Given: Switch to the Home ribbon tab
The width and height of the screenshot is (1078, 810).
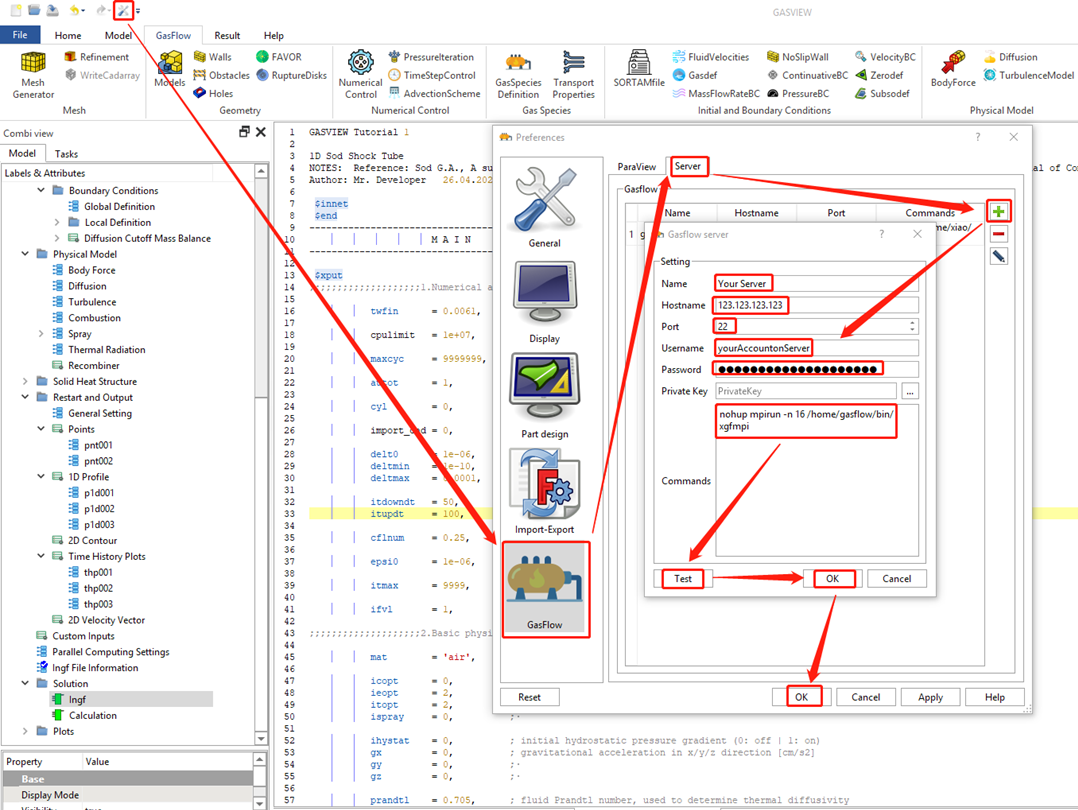Looking at the screenshot, I should pyautogui.click(x=68, y=35).
